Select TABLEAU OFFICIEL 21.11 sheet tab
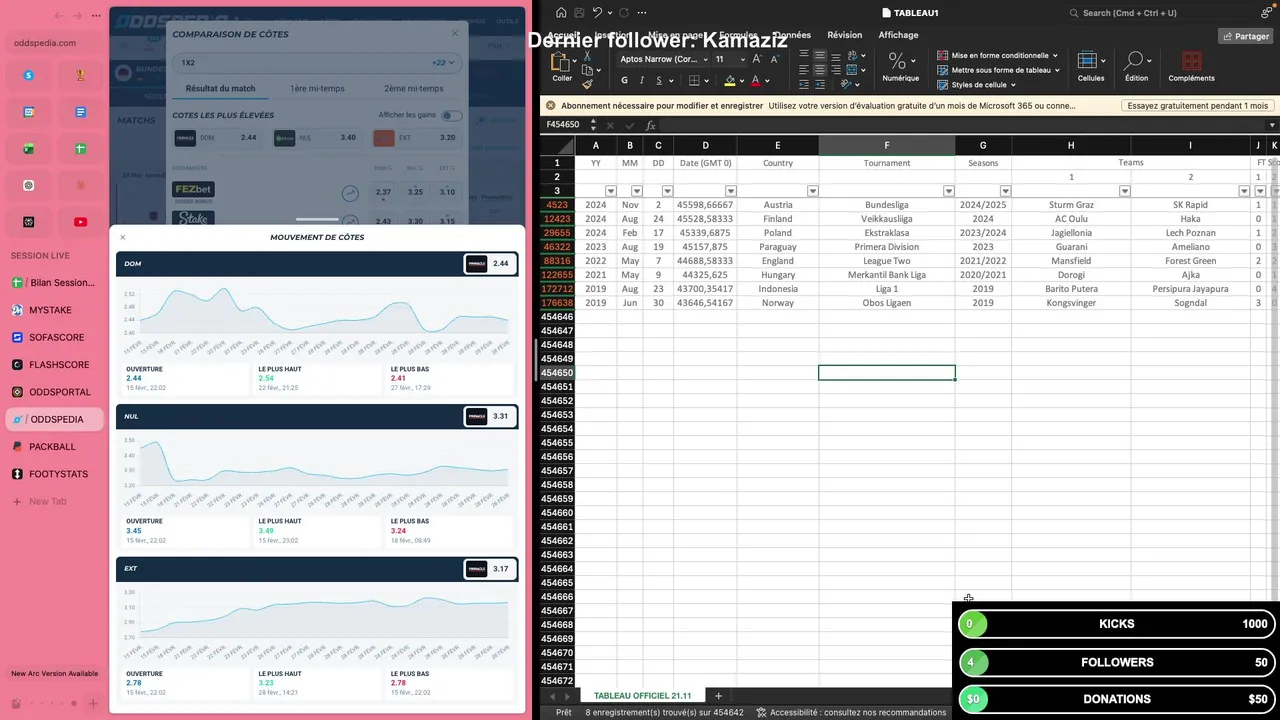Image resolution: width=1280 pixels, height=720 pixels. coord(642,696)
